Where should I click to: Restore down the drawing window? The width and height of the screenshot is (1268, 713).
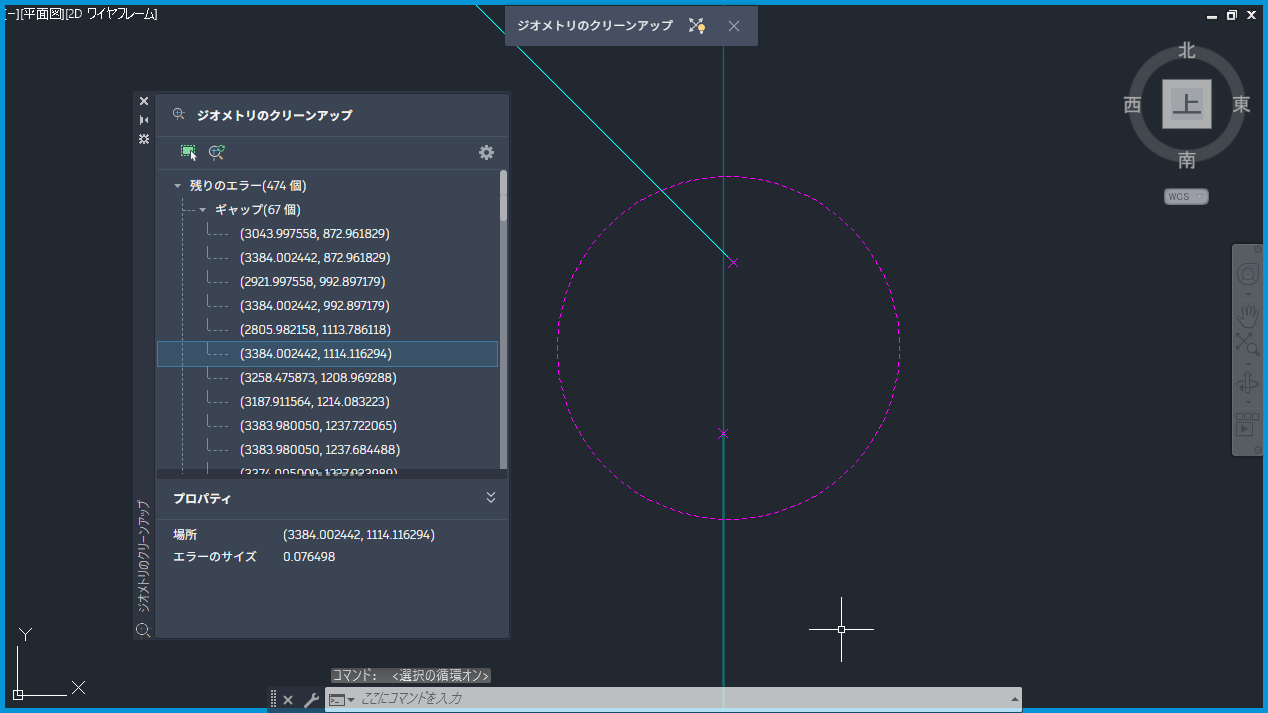(x=1231, y=15)
